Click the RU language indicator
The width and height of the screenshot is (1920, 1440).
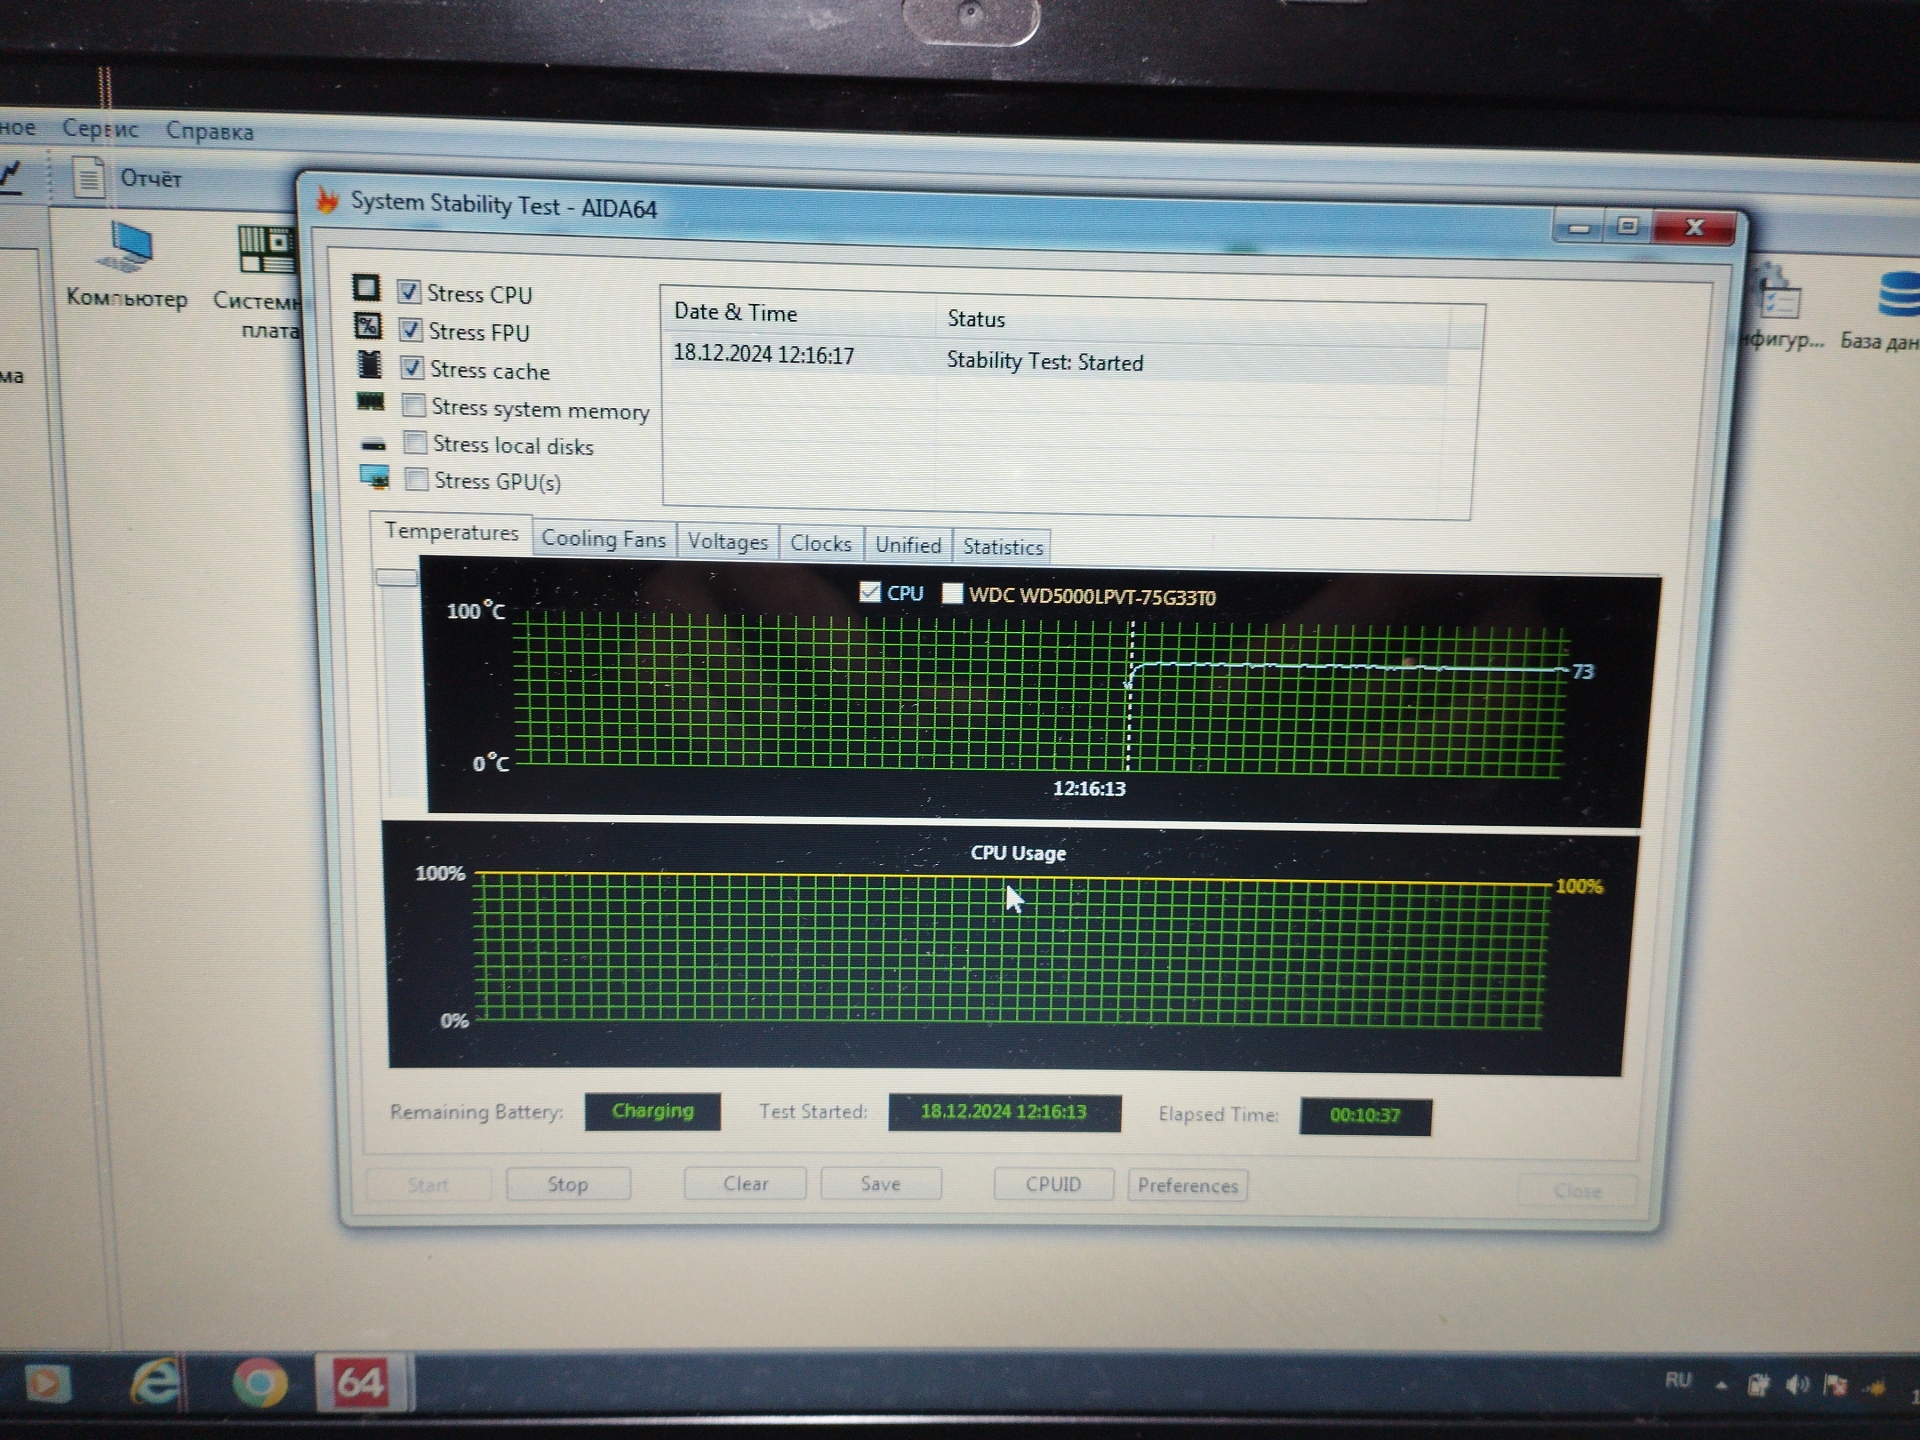coord(1678,1381)
